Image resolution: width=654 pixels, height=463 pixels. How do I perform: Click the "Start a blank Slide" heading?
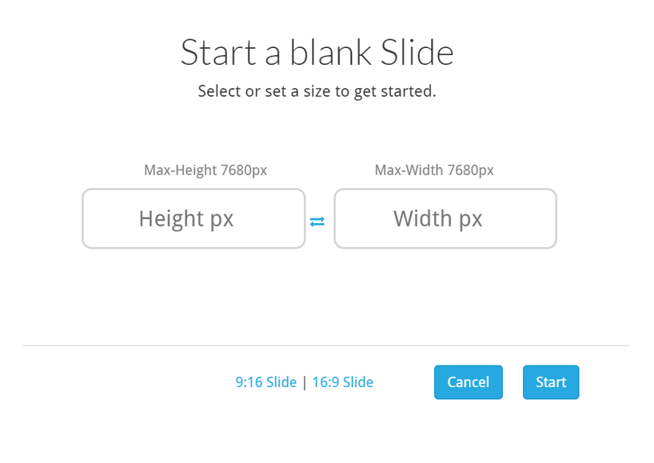click(x=317, y=52)
